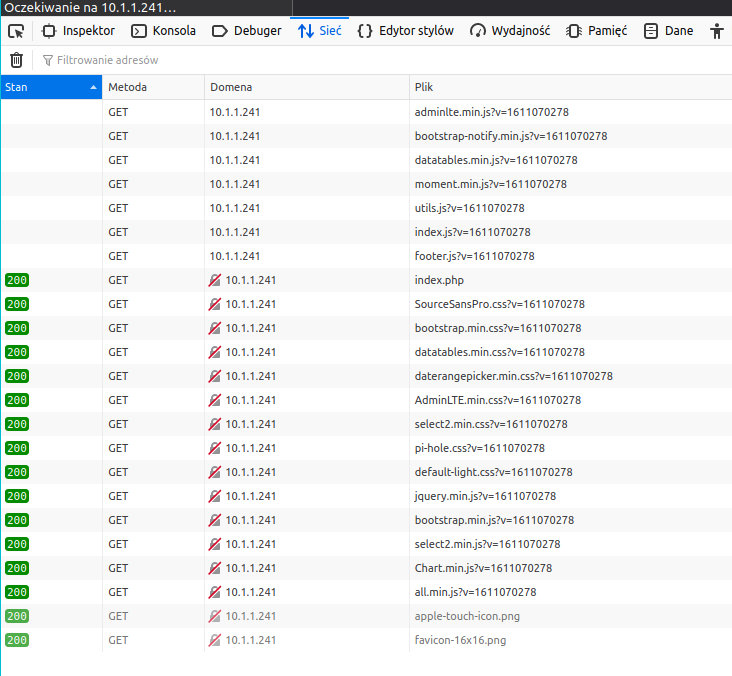Select the adminlte.min.js request row
Screen dimensions: 732x676
point(366,112)
